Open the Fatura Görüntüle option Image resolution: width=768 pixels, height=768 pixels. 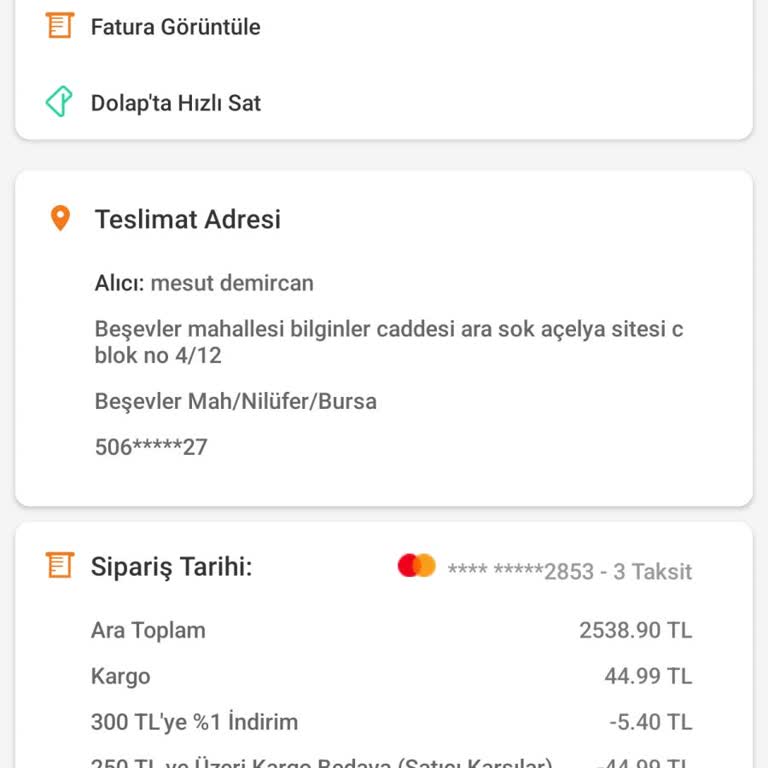pos(175,27)
